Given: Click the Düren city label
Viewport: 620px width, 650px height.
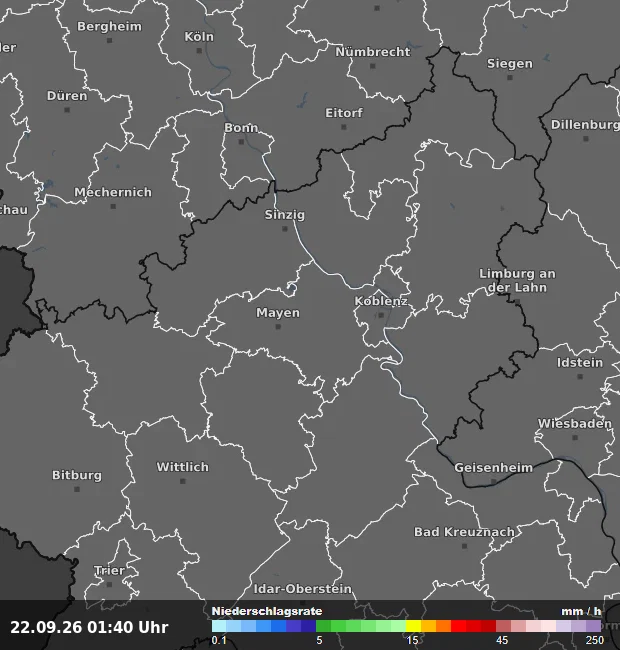Looking at the screenshot, I should click(x=67, y=96).
